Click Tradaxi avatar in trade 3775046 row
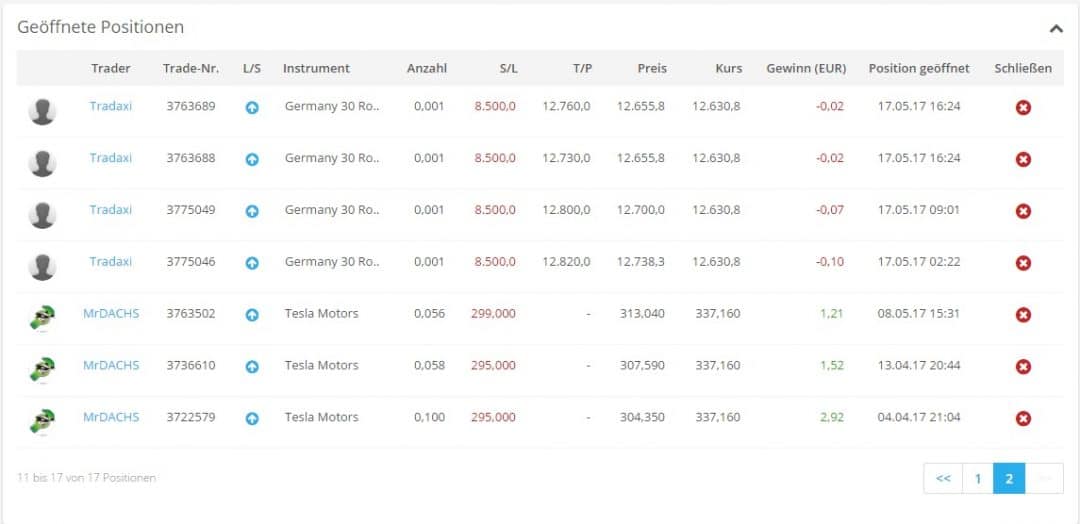Viewport: 1080px width, 524px height. tap(42, 266)
